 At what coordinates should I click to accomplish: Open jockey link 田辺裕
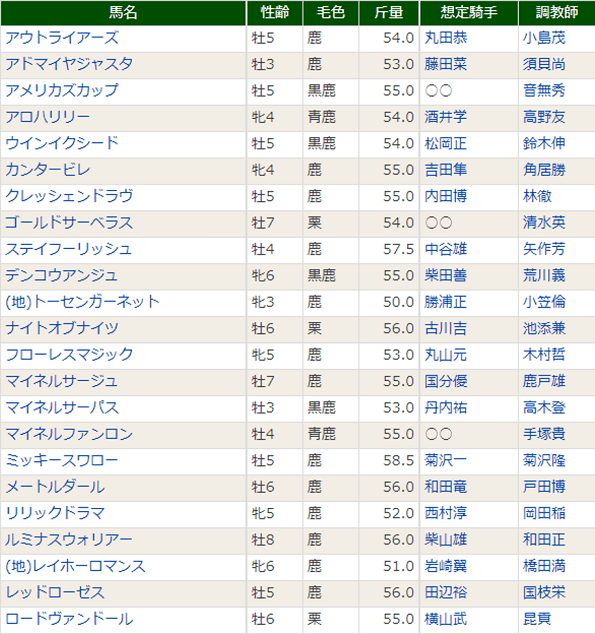tap(446, 593)
